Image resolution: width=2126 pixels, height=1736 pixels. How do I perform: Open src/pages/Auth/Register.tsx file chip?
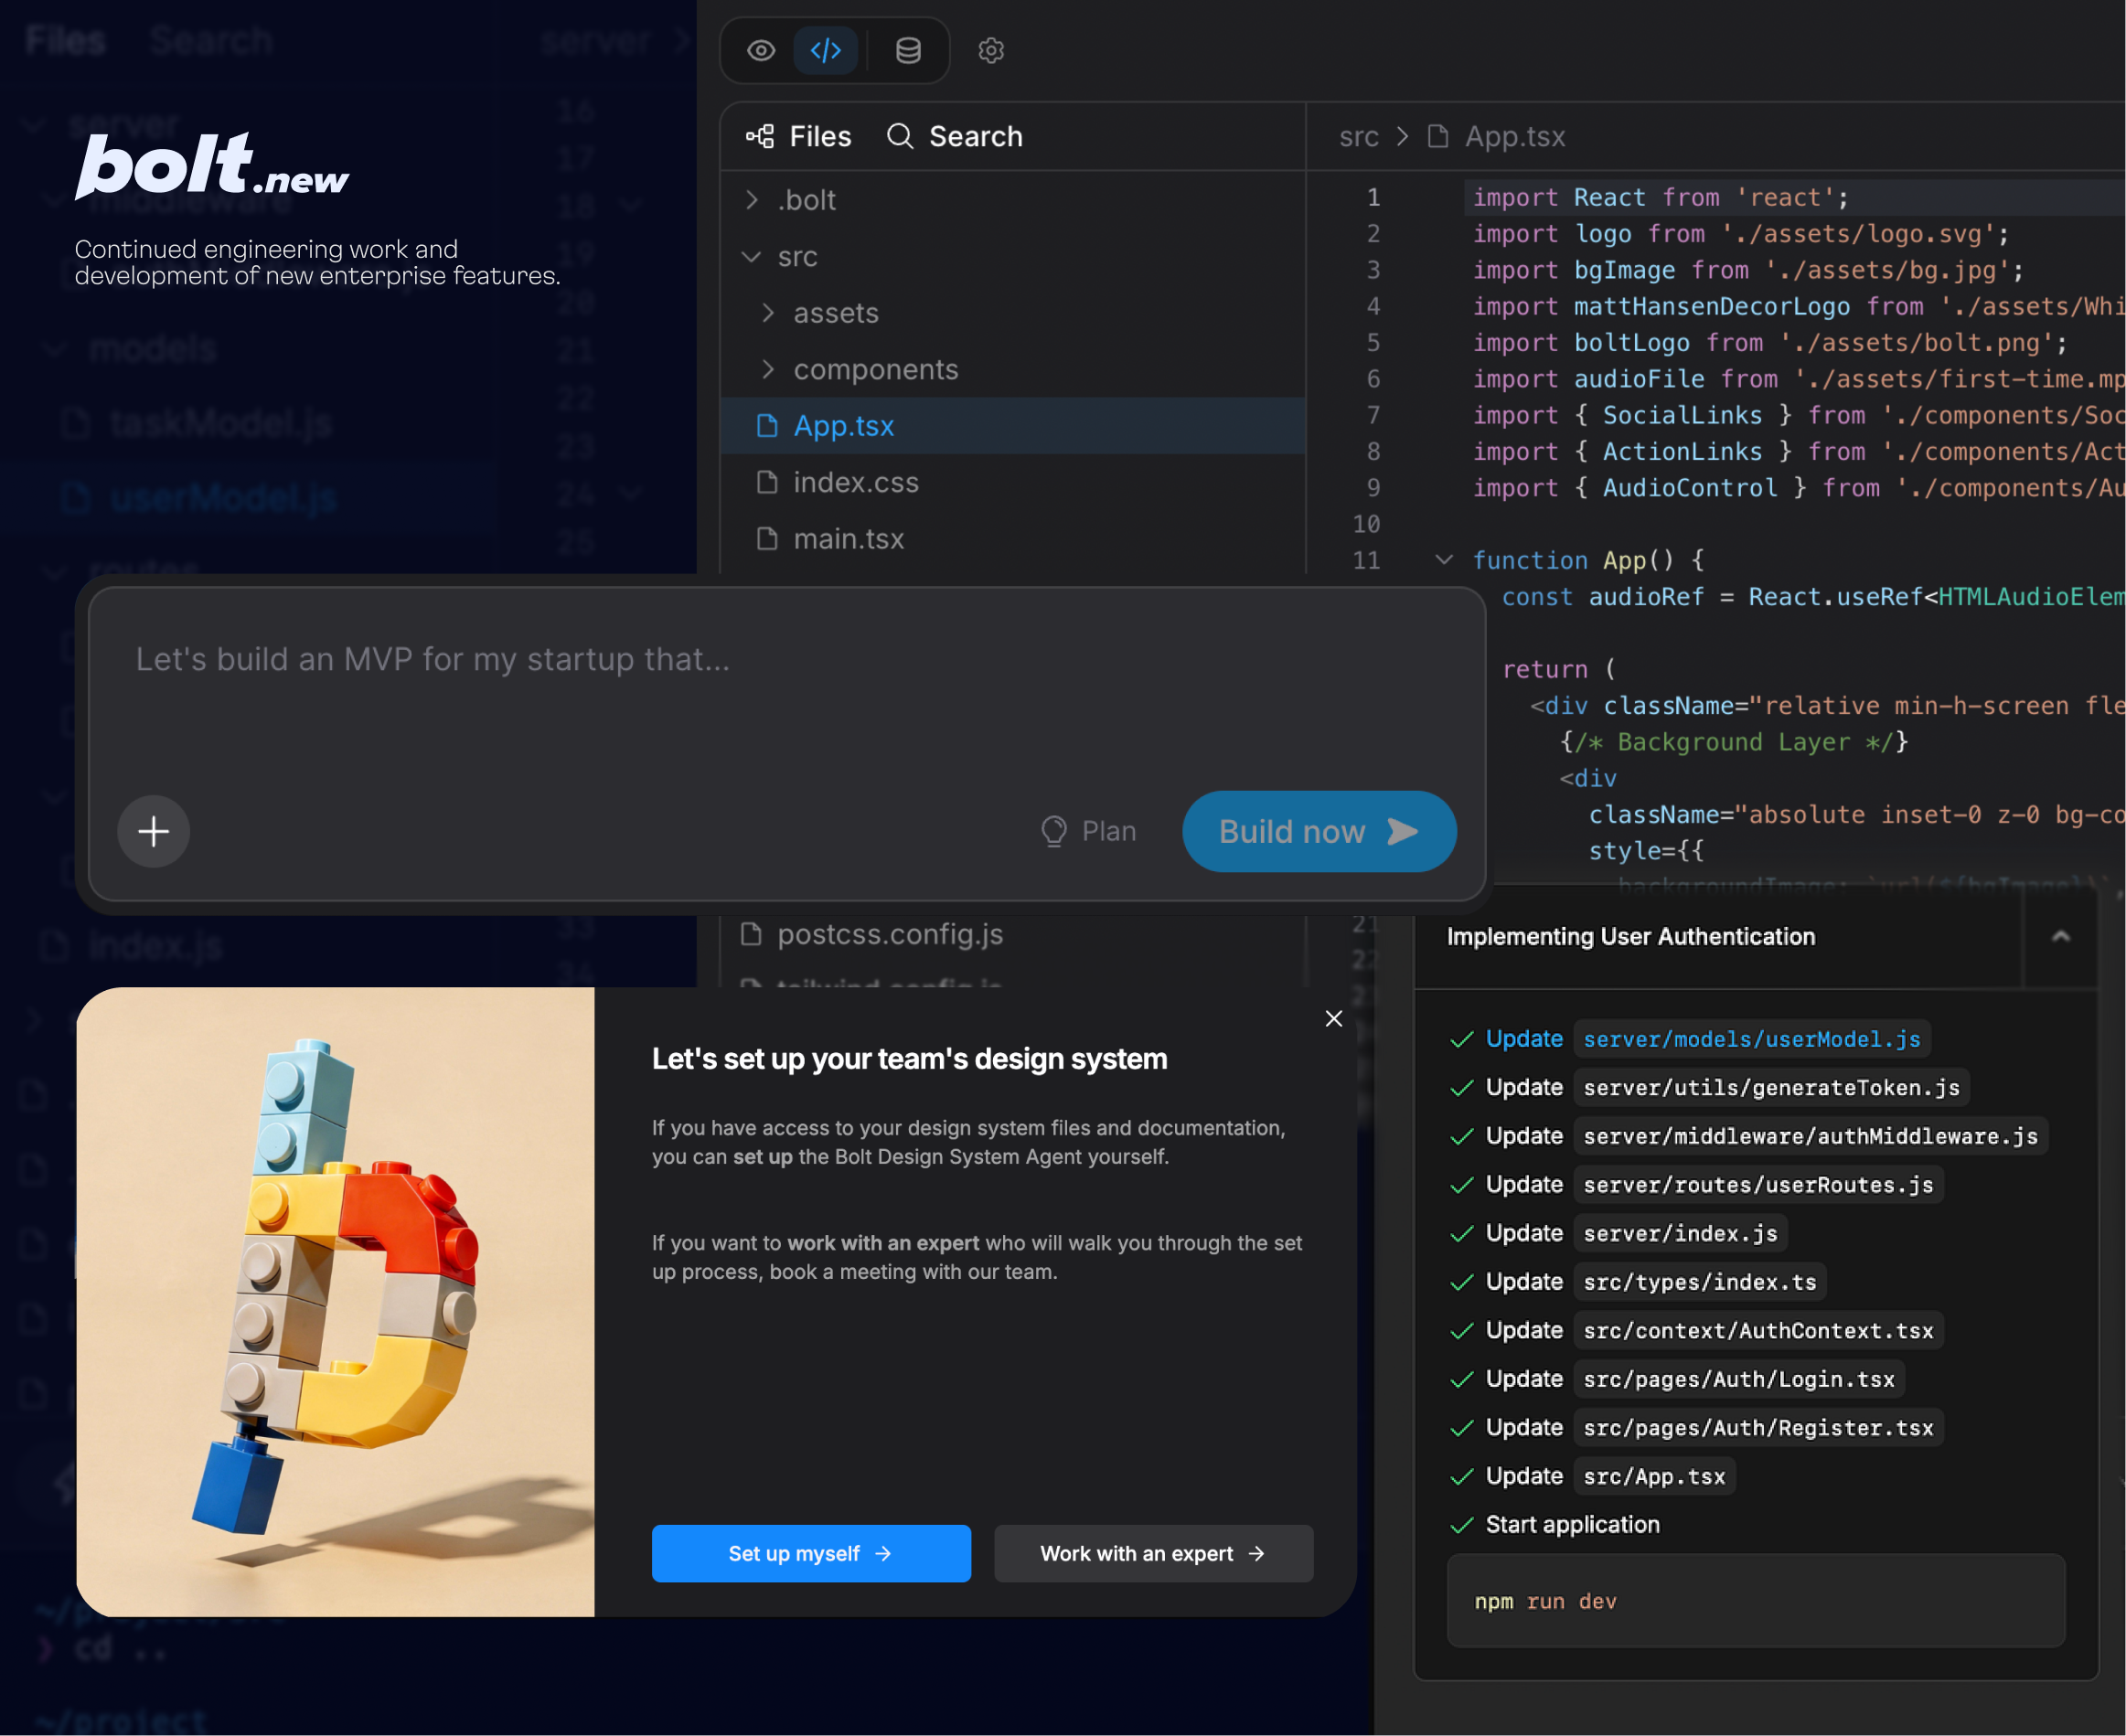(x=1758, y=1427)
